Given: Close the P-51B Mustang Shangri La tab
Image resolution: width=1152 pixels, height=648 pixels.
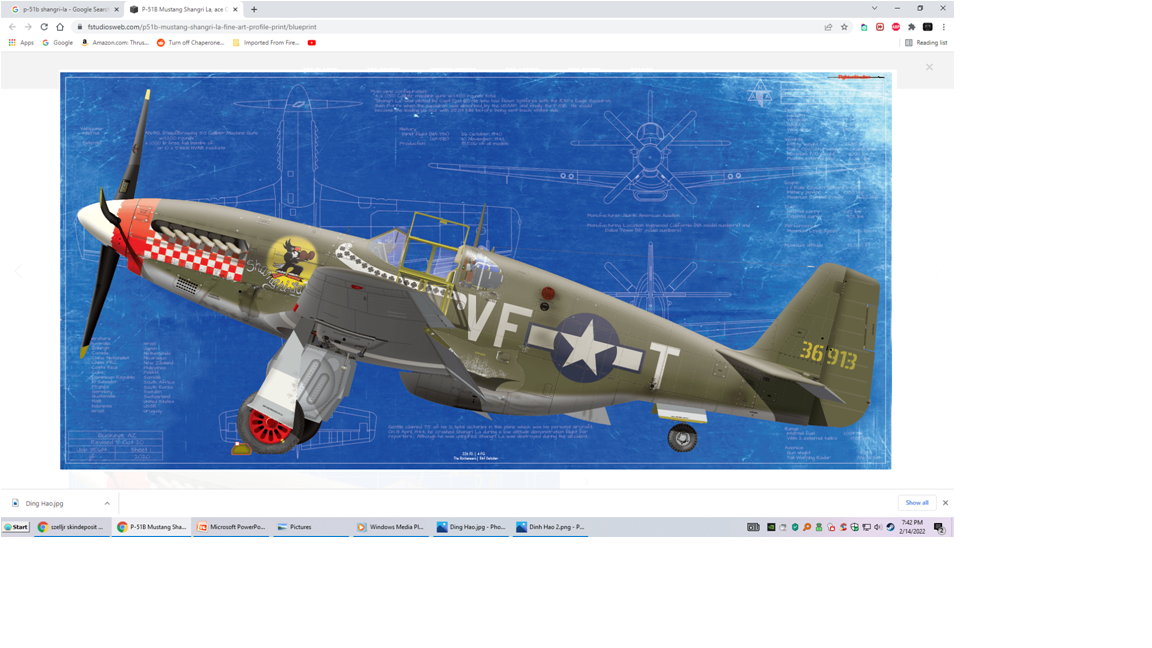Looking at the screenshot, I should coord(235,10).
